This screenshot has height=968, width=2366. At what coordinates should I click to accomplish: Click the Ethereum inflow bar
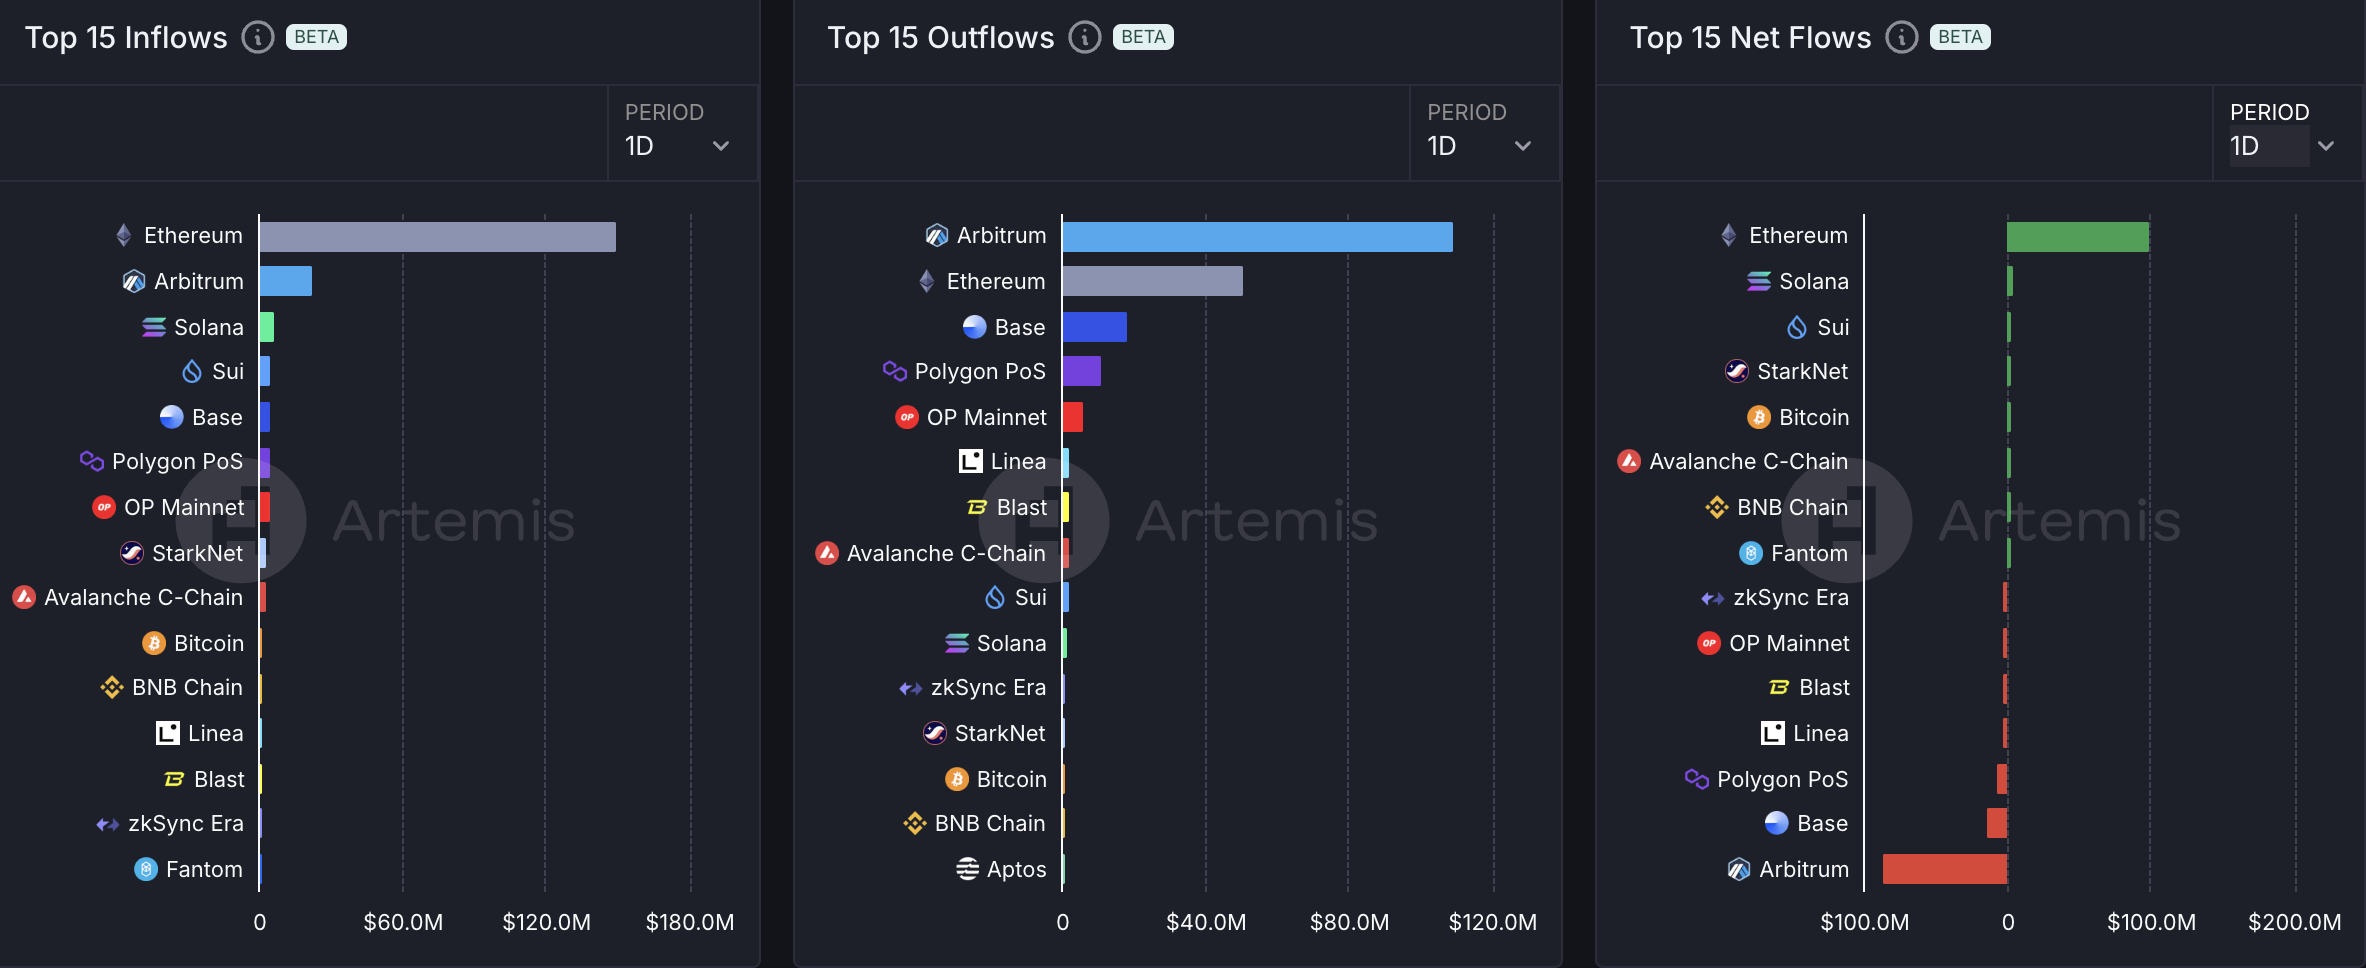437,237
